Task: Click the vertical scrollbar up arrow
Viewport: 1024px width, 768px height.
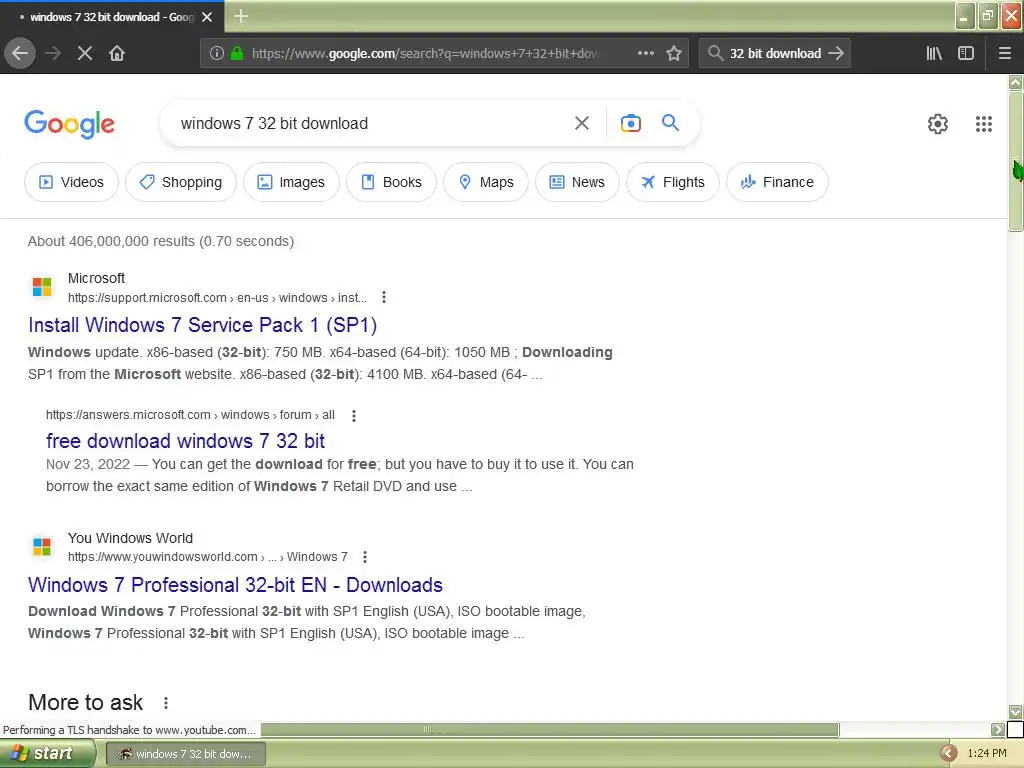Action: click(x=1015, y=82)
